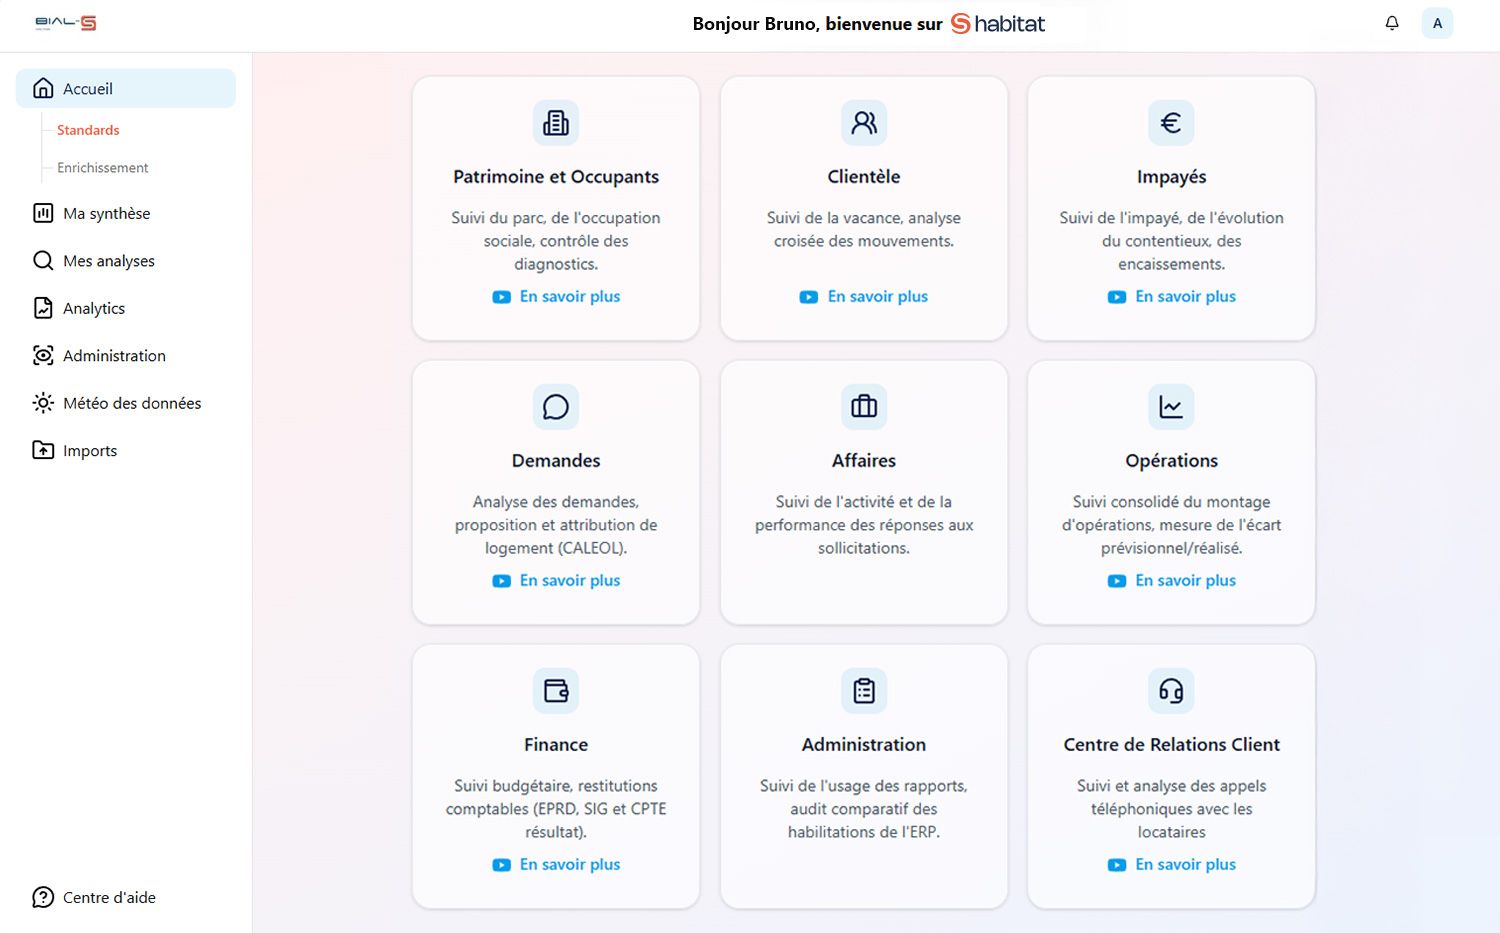Open the user avatar menu
1500x933 pixels.
click(x=1437, y=23)
